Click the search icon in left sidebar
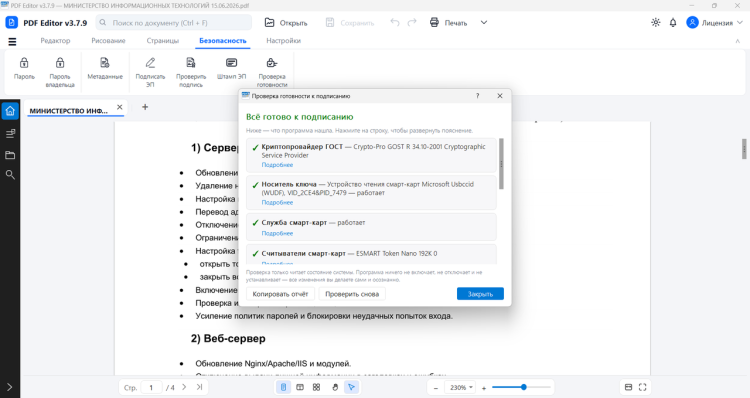 point(10,175)
